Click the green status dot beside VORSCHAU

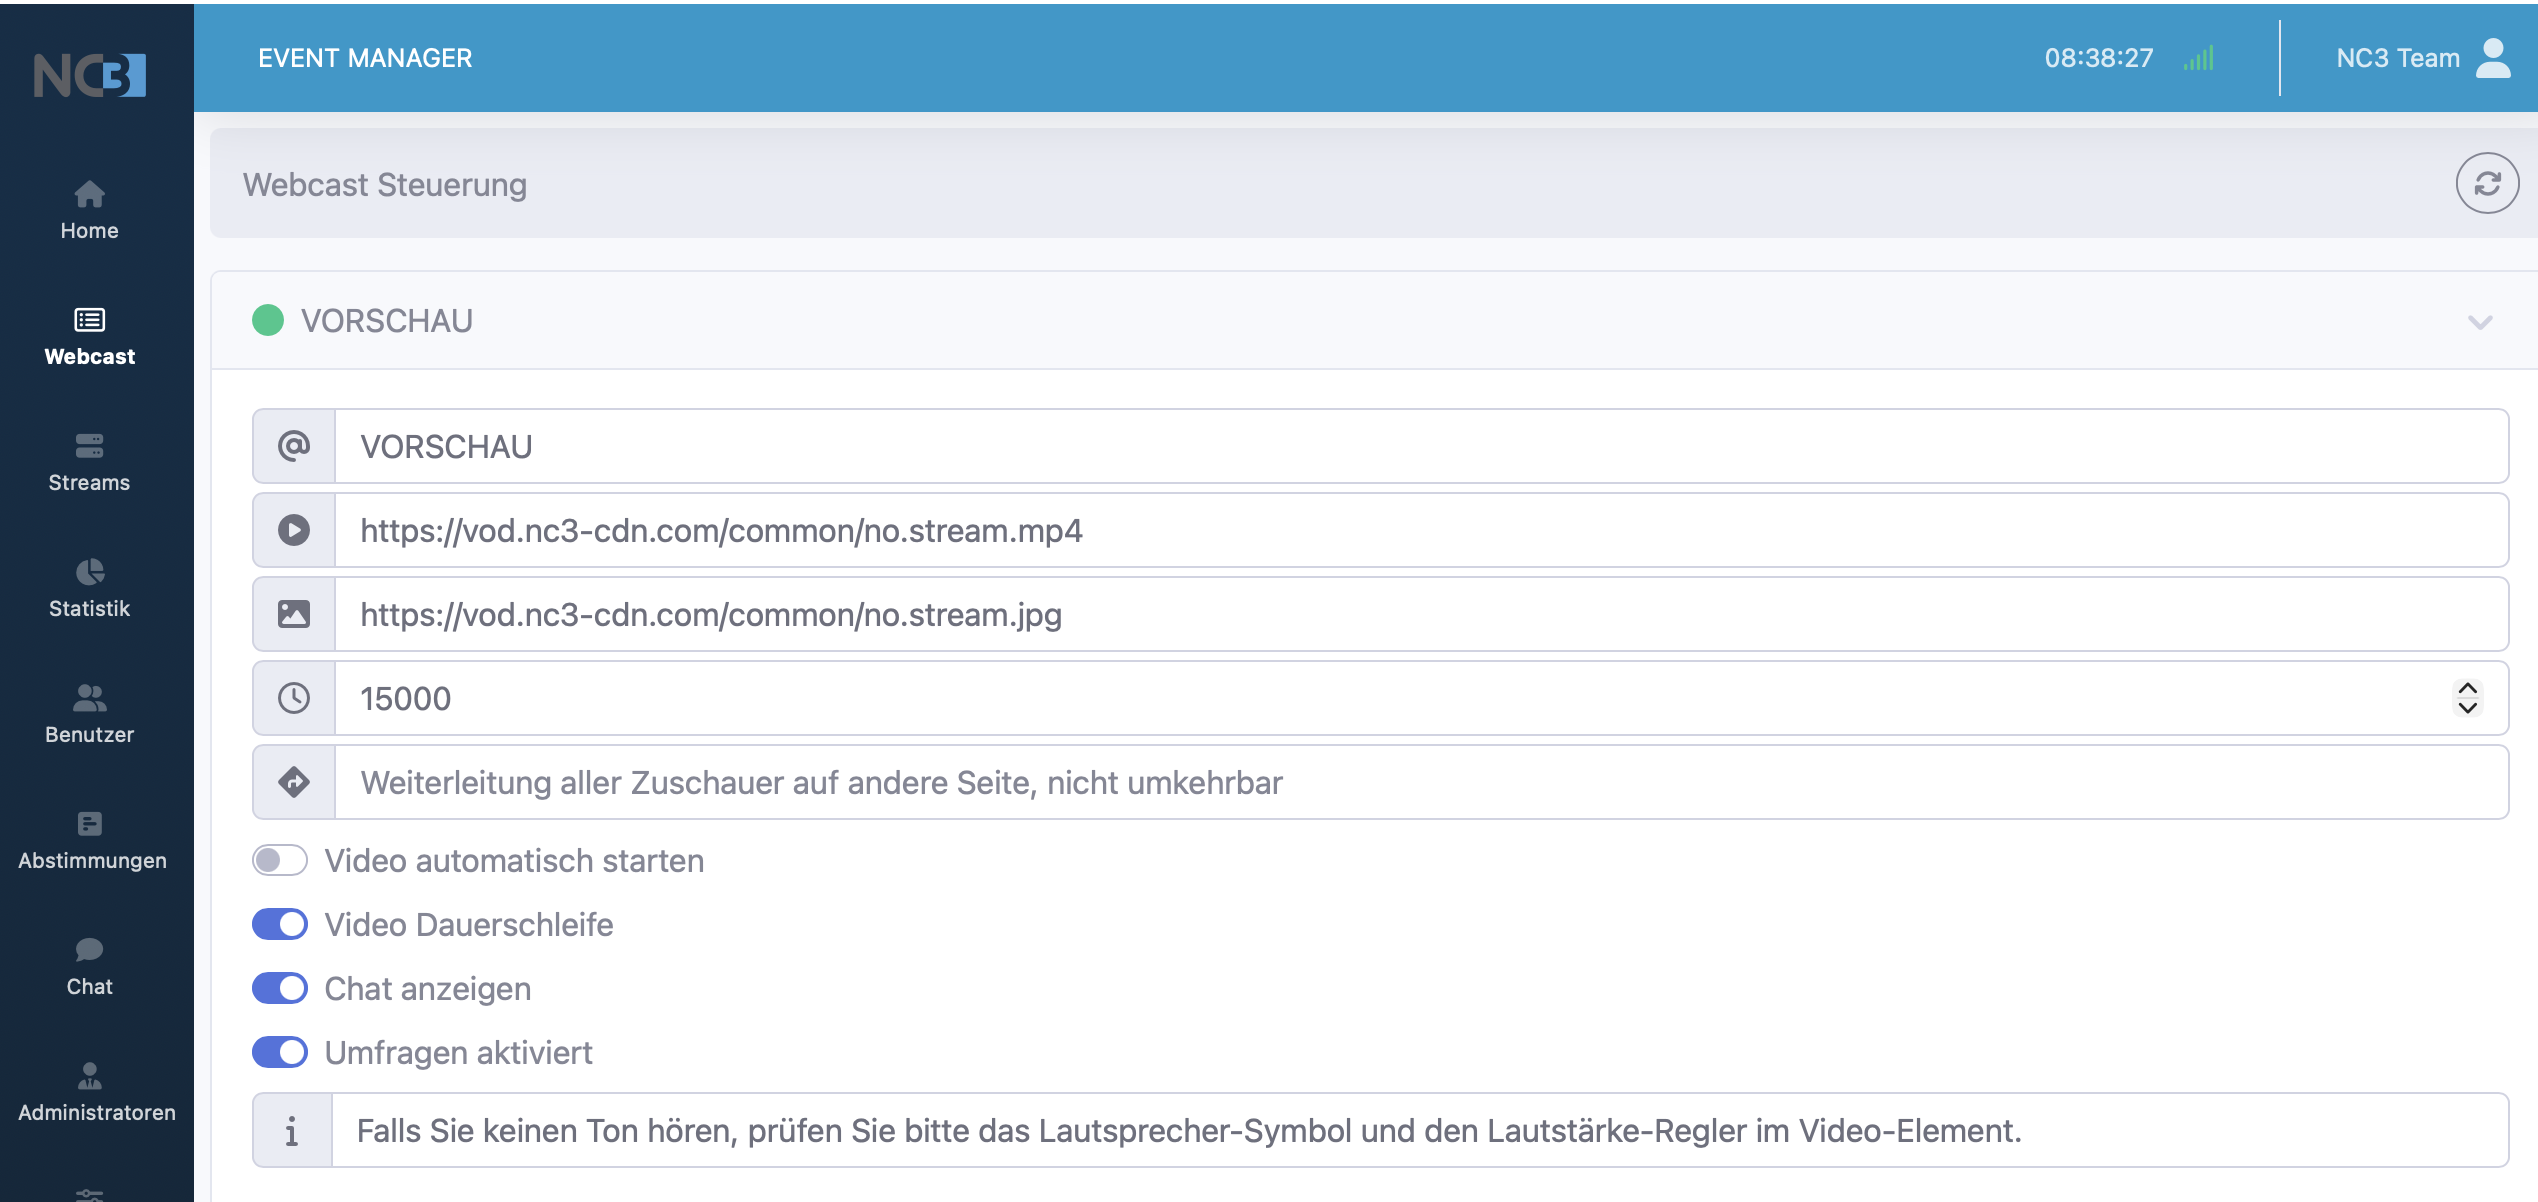(268, 320)
